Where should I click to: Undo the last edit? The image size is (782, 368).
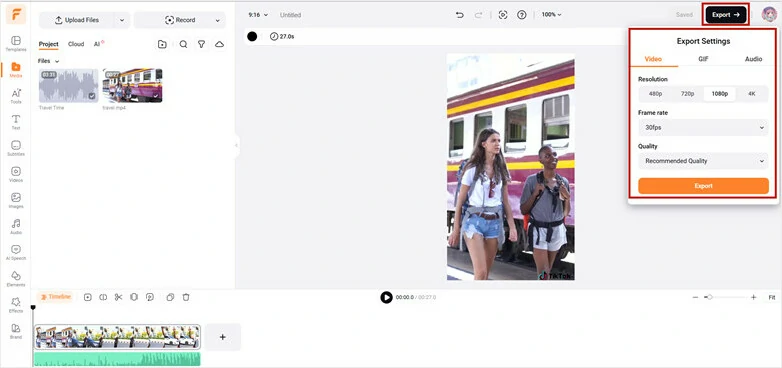460,15
